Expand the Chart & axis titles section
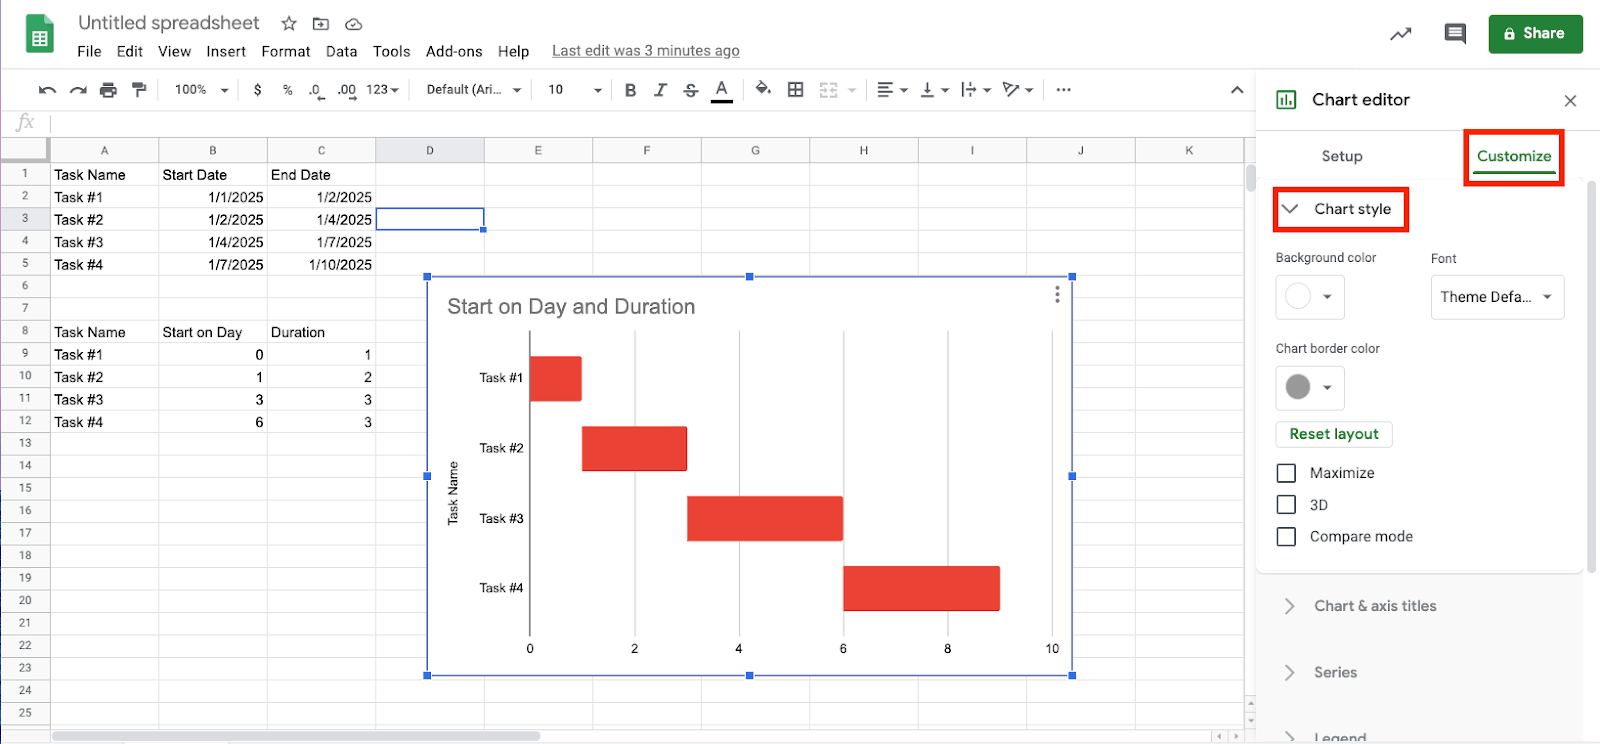Screen dimensions: 1600x744 1374,606
